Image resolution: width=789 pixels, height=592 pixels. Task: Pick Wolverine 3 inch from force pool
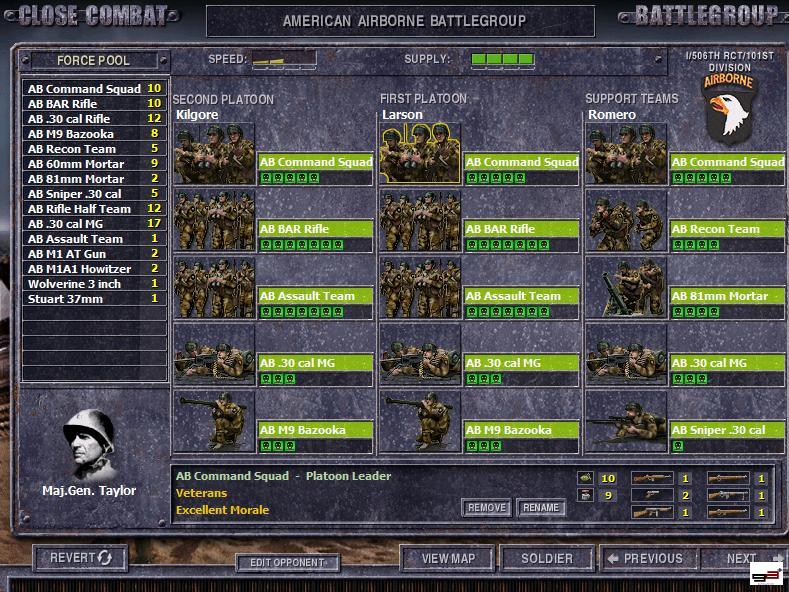point(95,283)
